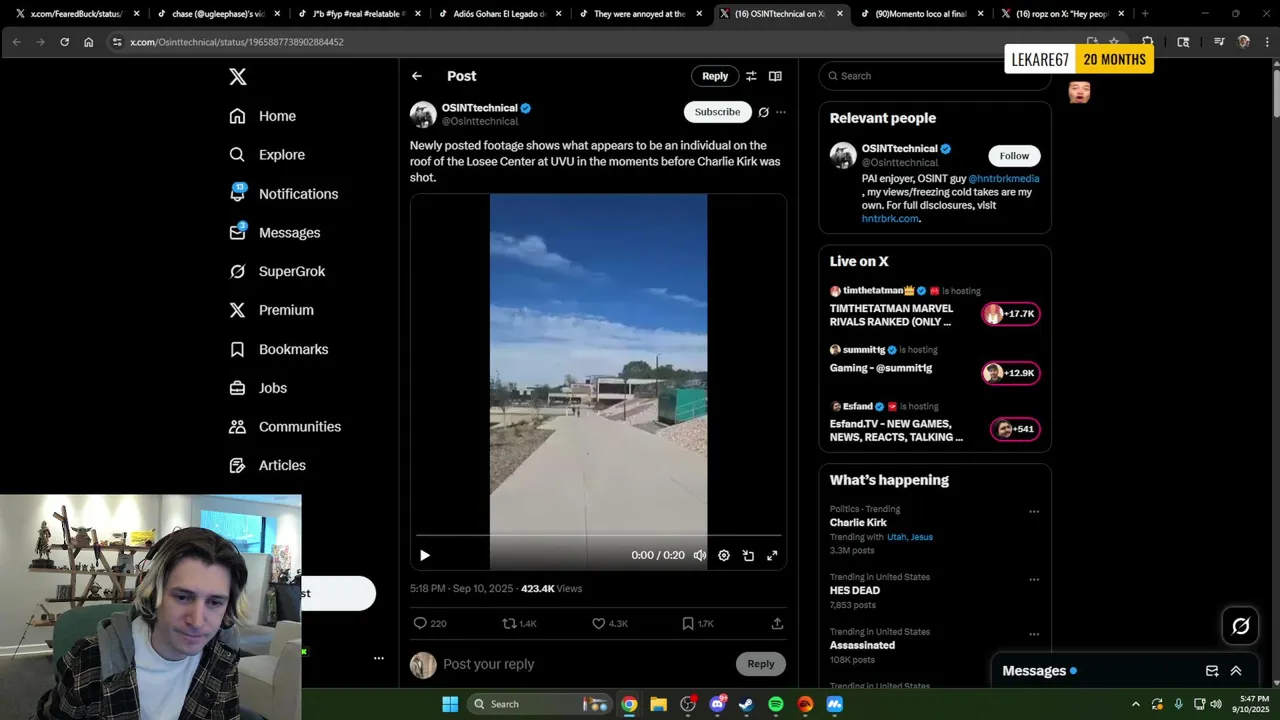Open Home in the sidebar
Image resolution: width=1280 pixels, height=720 pixels.
pos(262,116)
